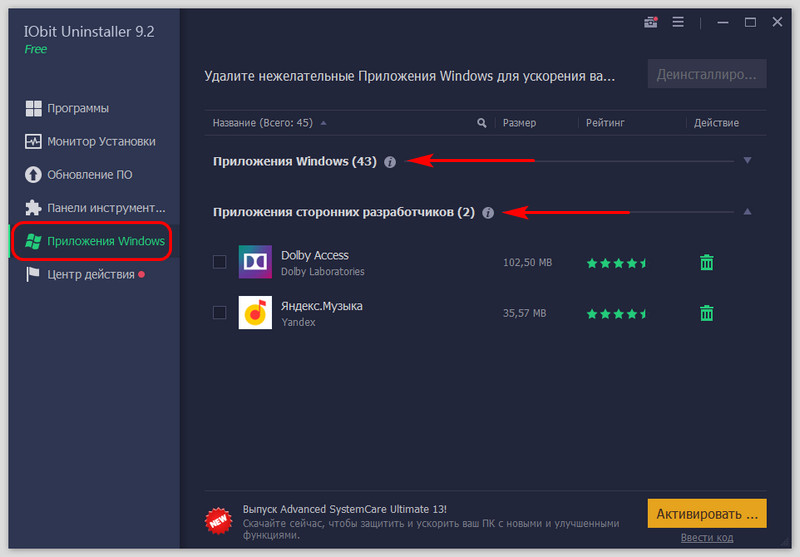Click the green Free edition label
800x557 pixels.
(36, 49)
